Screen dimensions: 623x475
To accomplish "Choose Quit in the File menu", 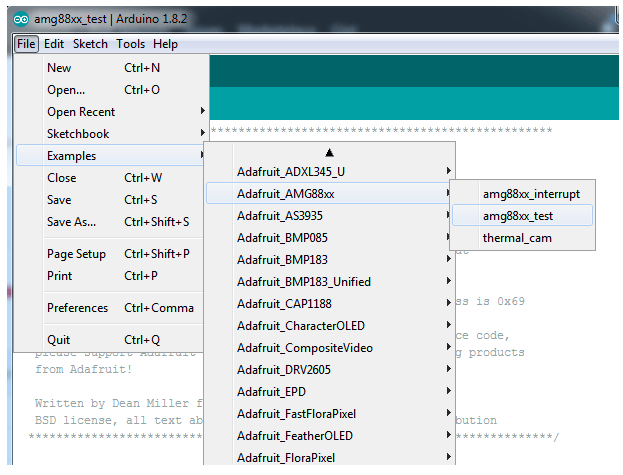I will [x=110, y=340].
